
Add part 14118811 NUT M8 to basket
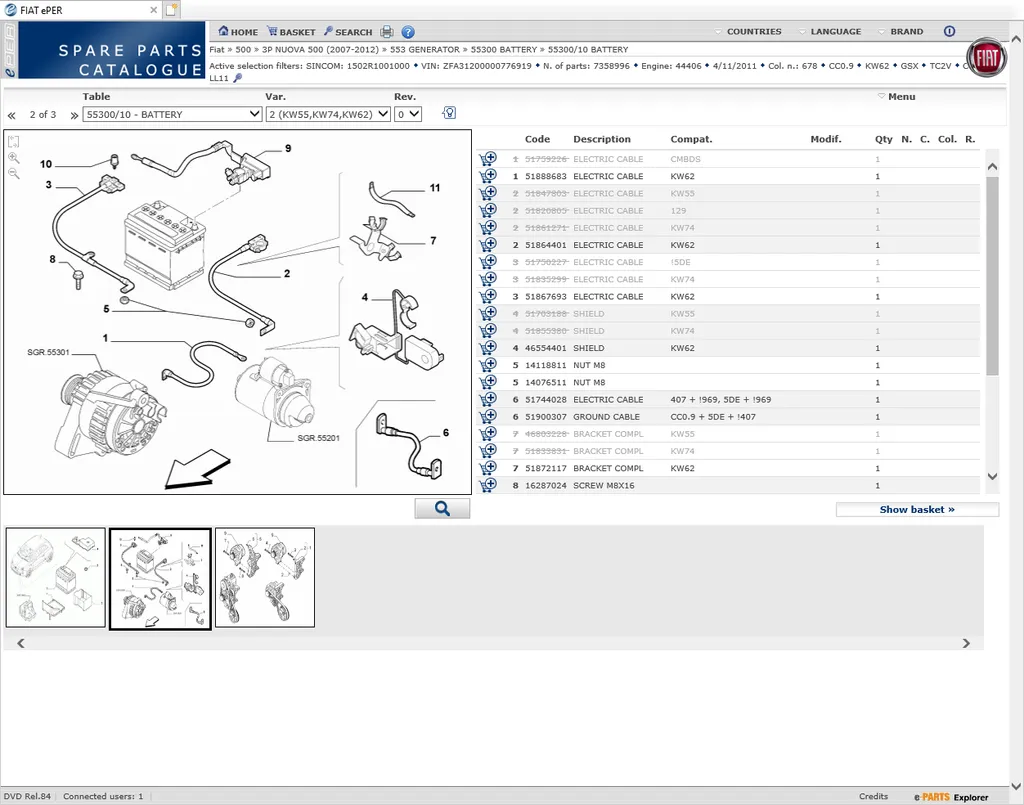(x=488, y=364)
